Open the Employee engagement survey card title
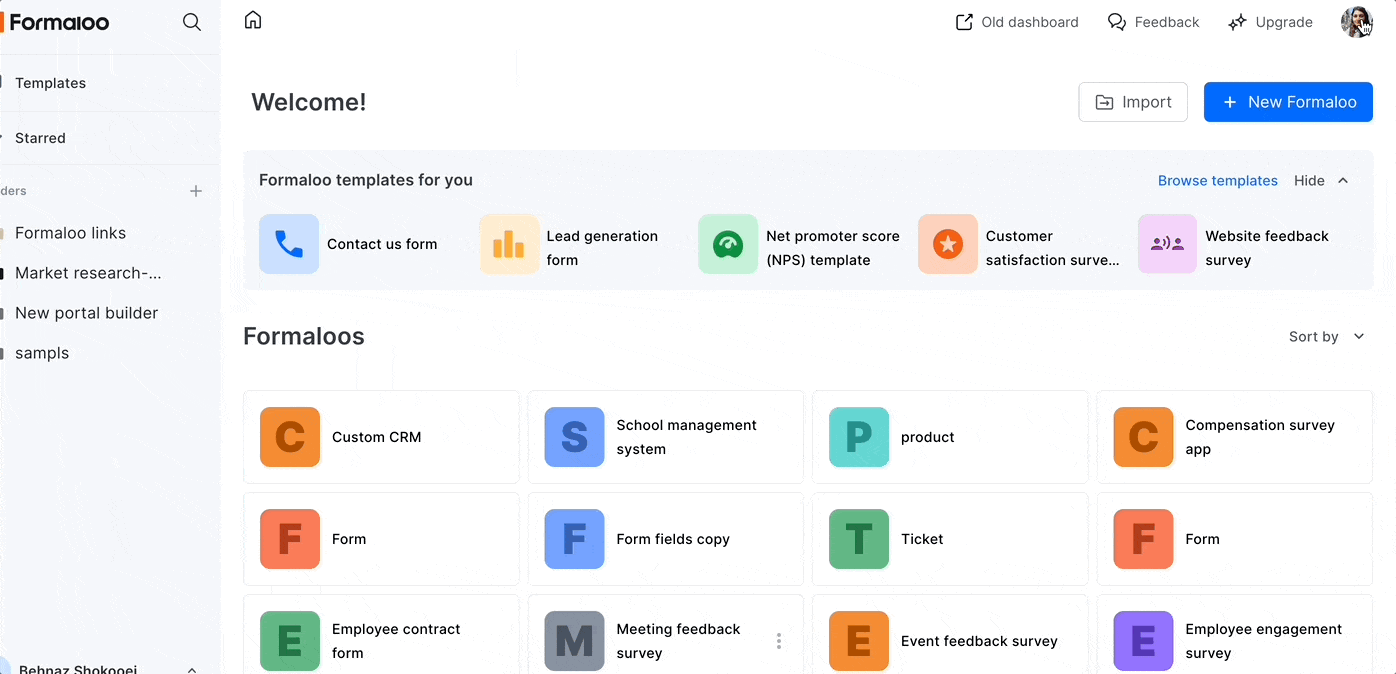 [x=1264, y=641]
